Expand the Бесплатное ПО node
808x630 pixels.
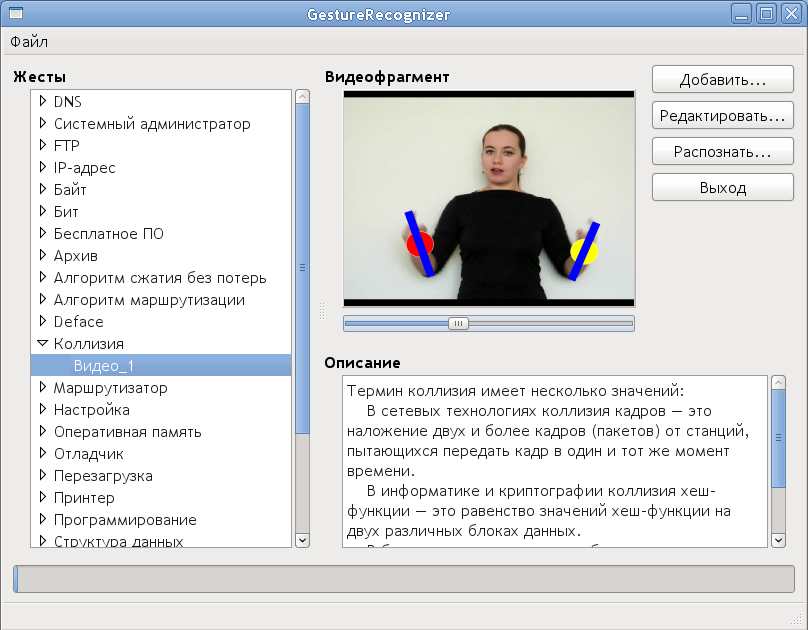pos(43,233)
